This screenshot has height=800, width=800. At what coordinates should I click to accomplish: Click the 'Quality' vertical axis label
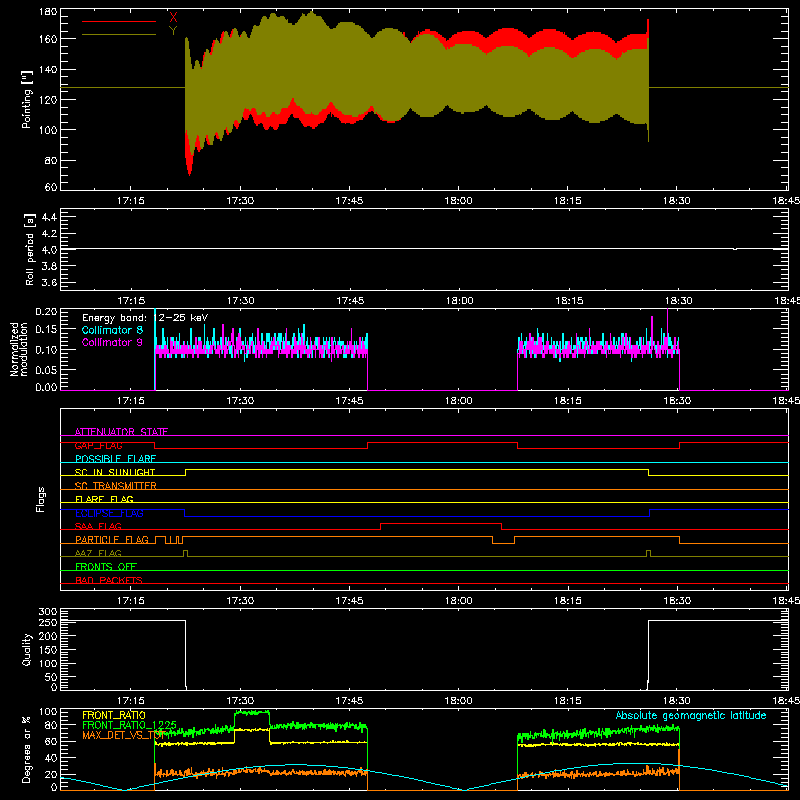point(27,649)
